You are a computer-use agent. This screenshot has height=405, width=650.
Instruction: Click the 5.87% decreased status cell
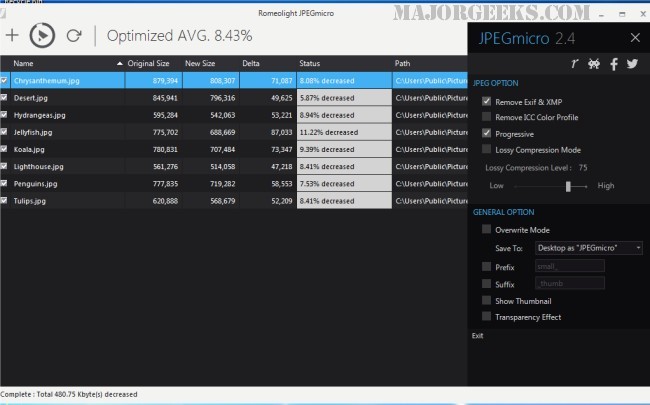pos(344,98)
